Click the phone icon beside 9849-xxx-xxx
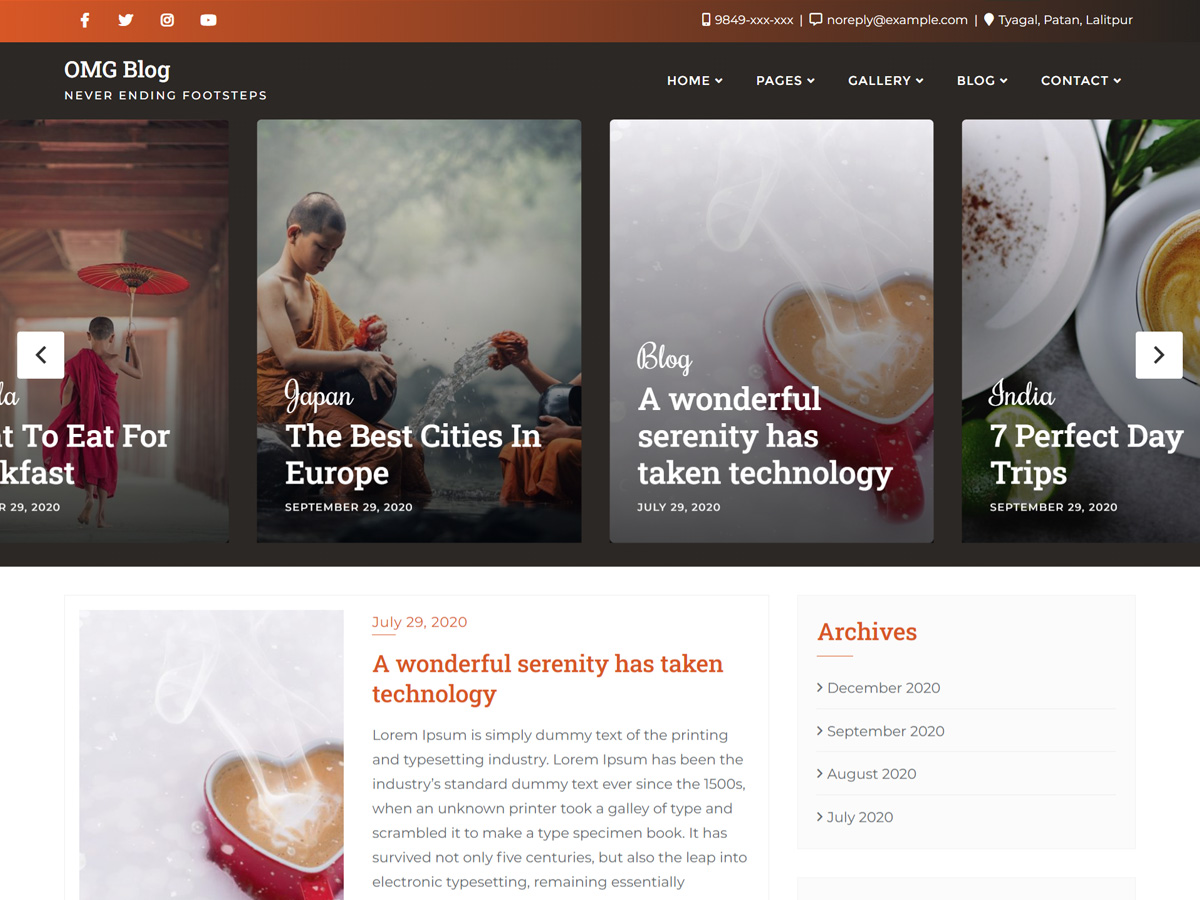Image resolution: width=1200 pixels, height=900 pixels. point(706,19)
